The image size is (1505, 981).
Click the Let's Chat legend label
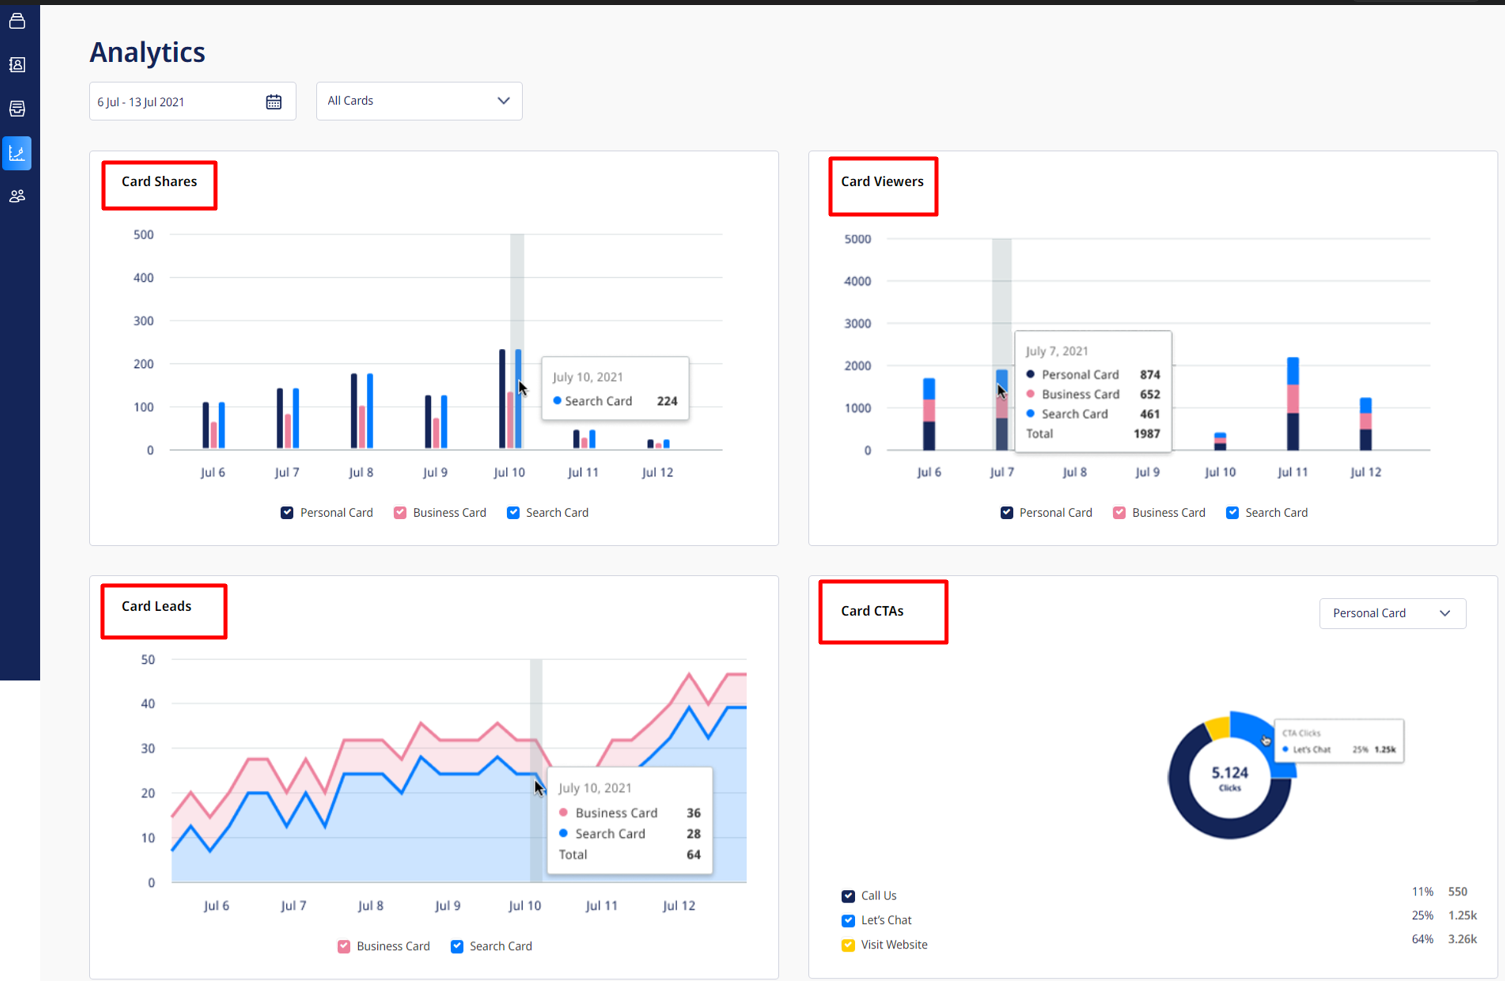886,920
